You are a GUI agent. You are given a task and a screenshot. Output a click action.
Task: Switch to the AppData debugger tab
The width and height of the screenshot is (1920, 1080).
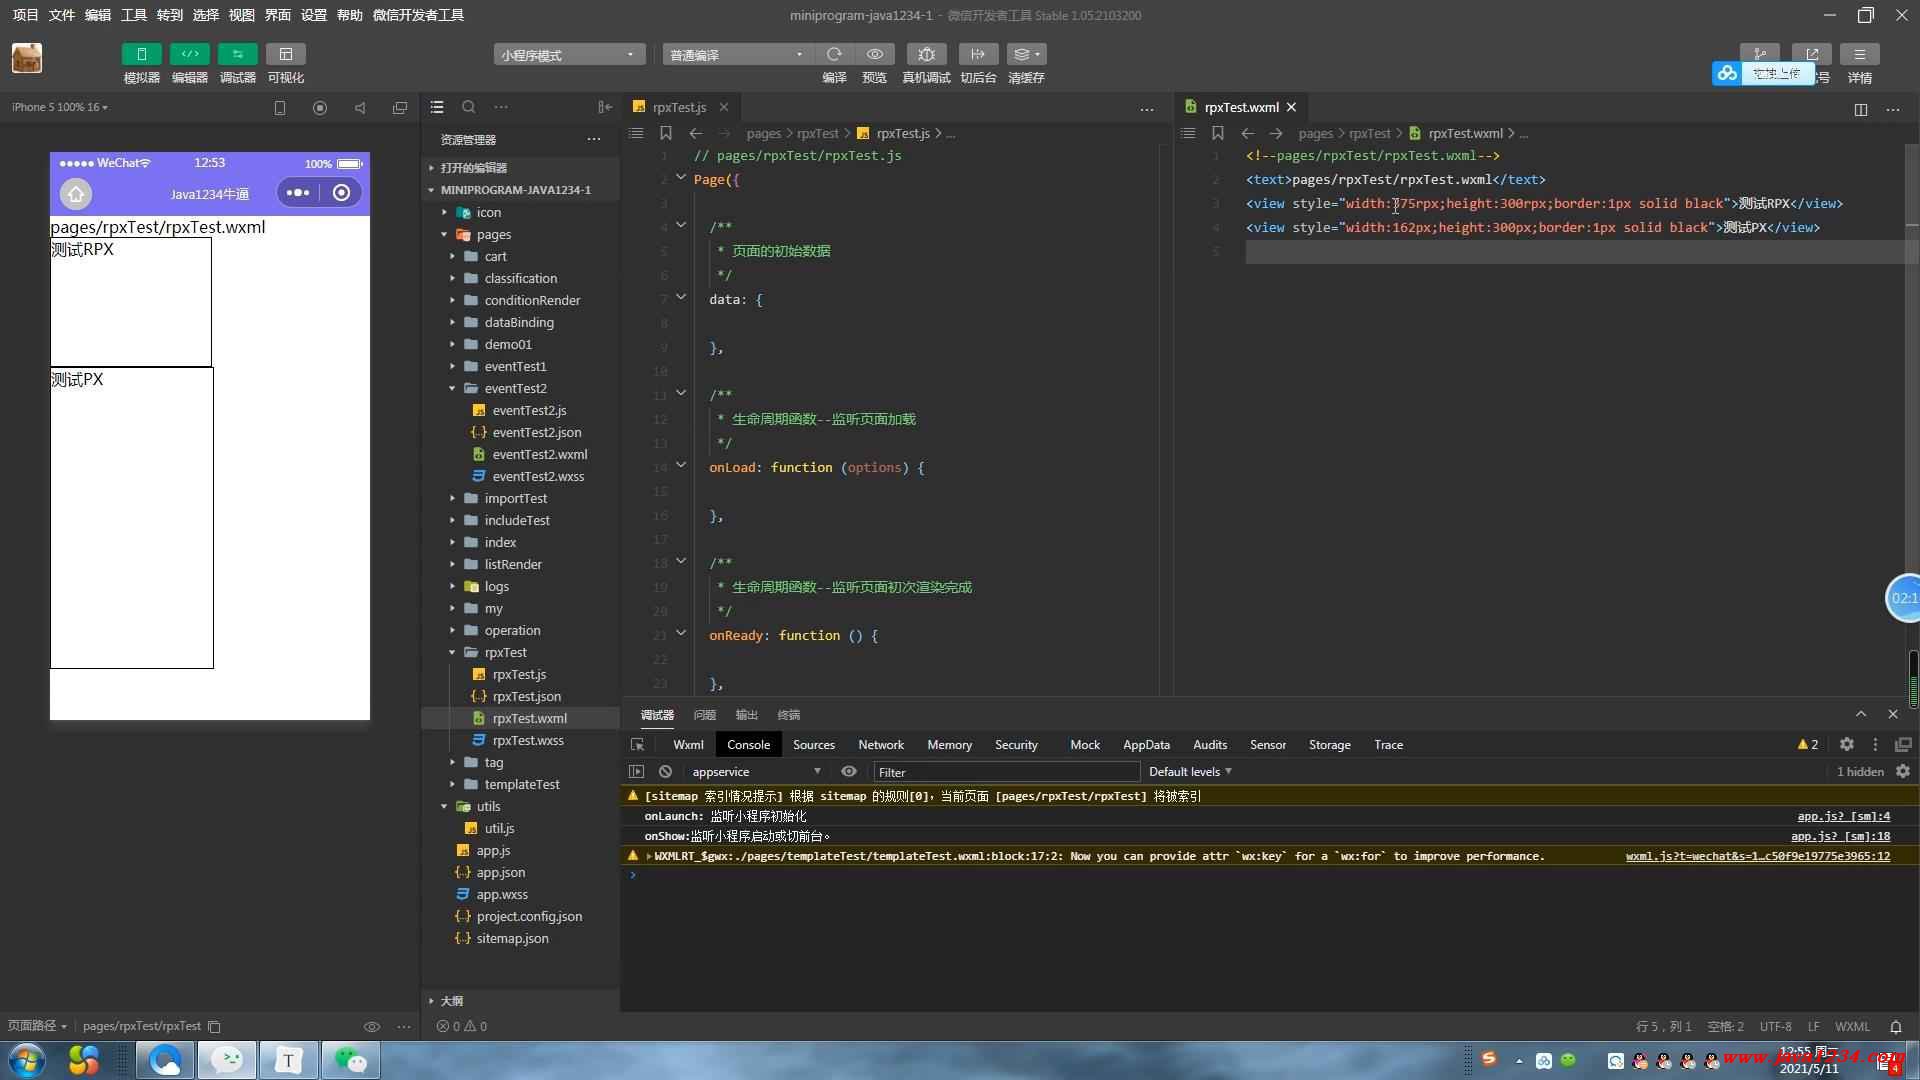tap(1146, 745)
